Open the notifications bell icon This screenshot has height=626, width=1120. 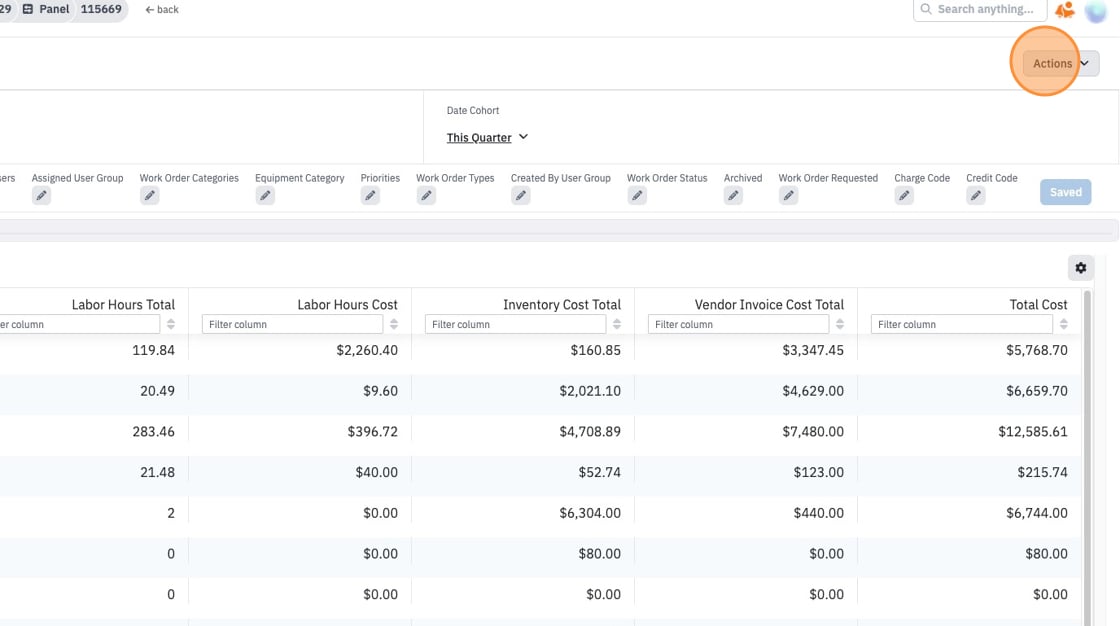pos(1065,10)
